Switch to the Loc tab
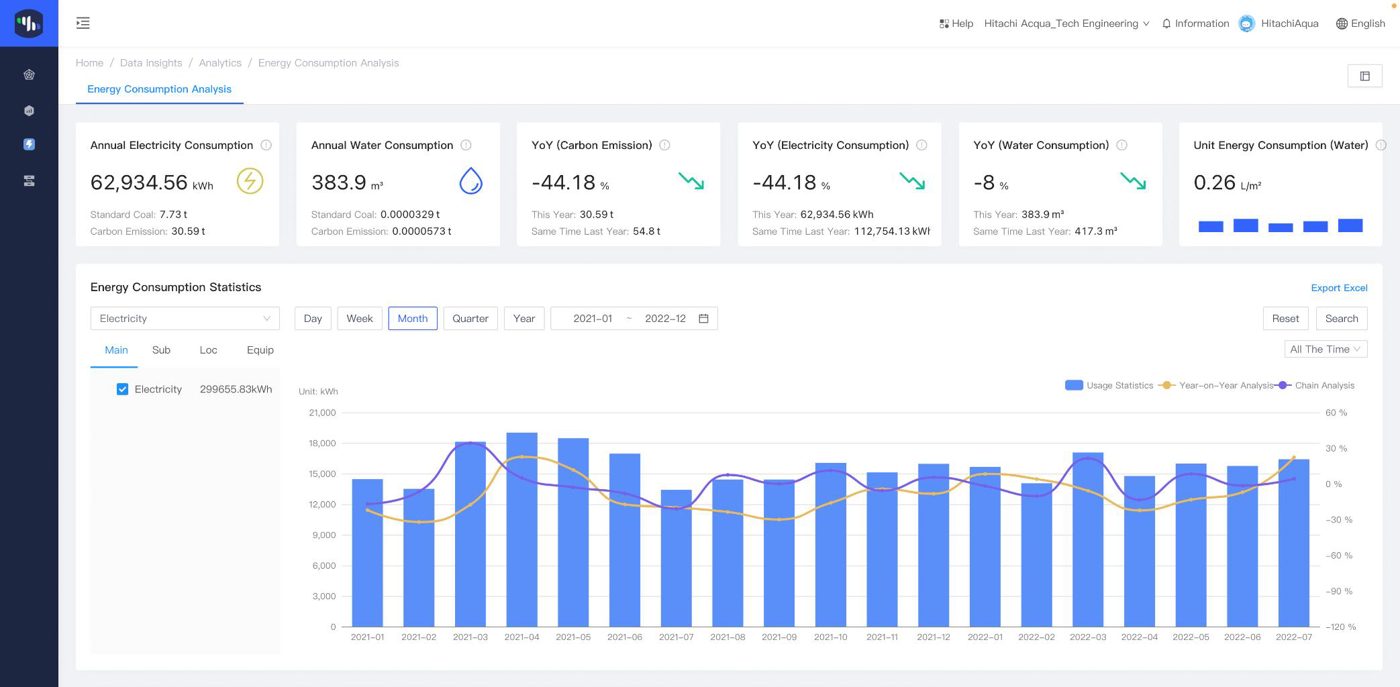 [x=208, y=350]
